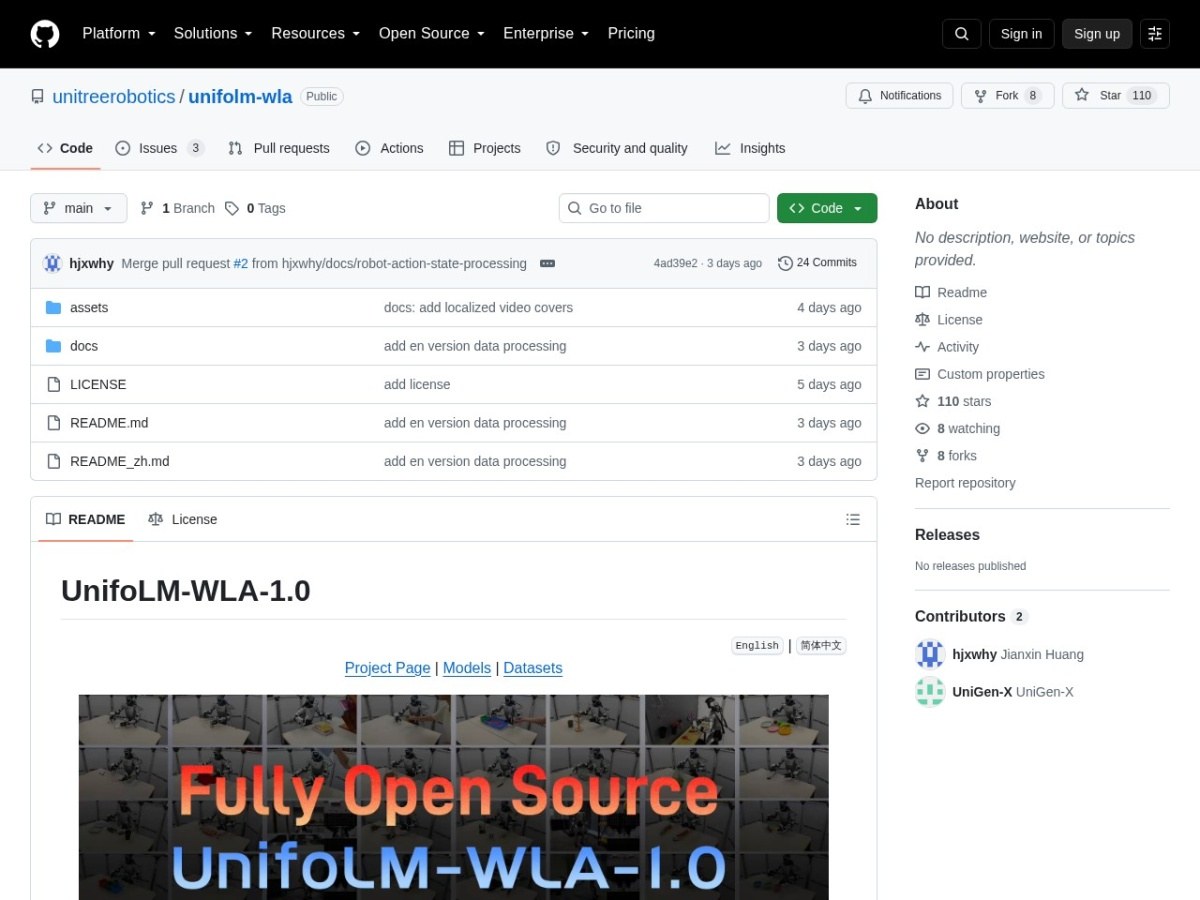Click hjxwhy avatar in commit row

tap(52, 263)
